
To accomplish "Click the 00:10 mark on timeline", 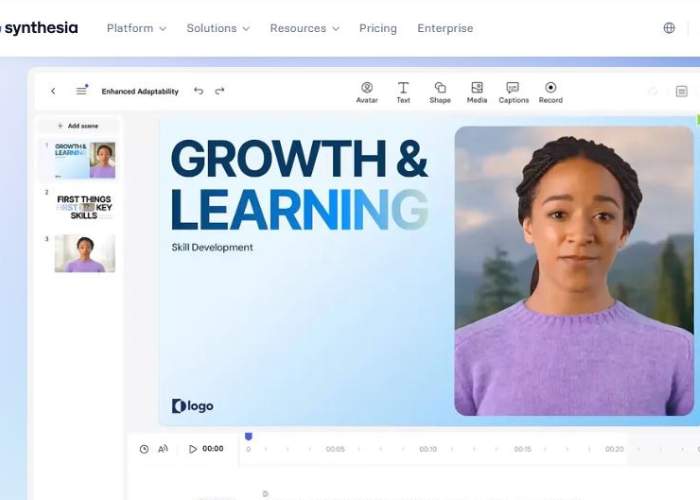I will click(428, 449).
